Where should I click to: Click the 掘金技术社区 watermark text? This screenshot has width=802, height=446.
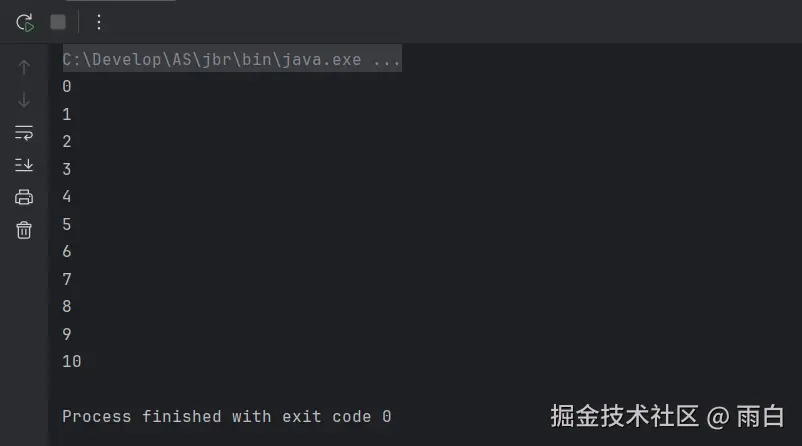click(624, 415)
